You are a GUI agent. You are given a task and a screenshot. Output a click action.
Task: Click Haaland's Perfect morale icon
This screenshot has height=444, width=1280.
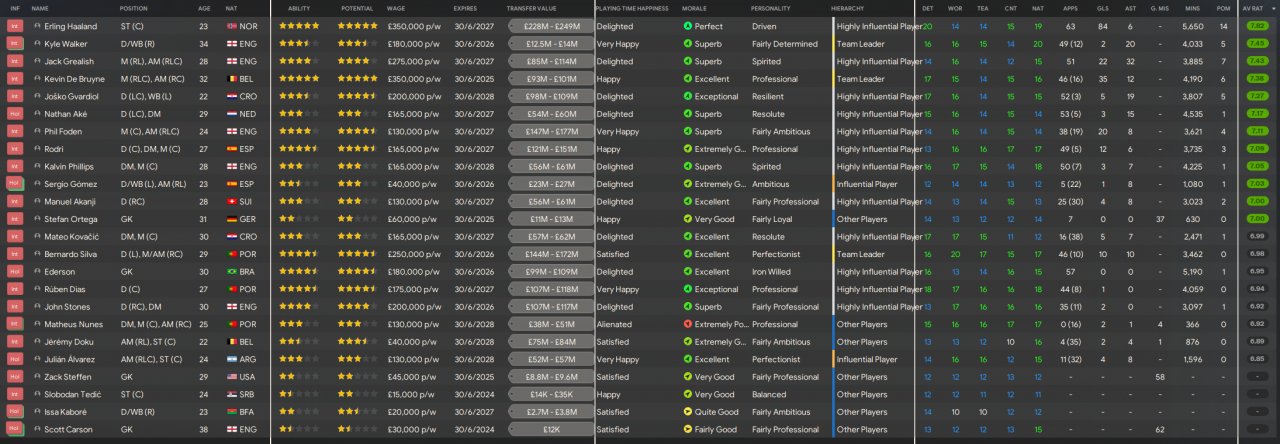click(687, 26)
